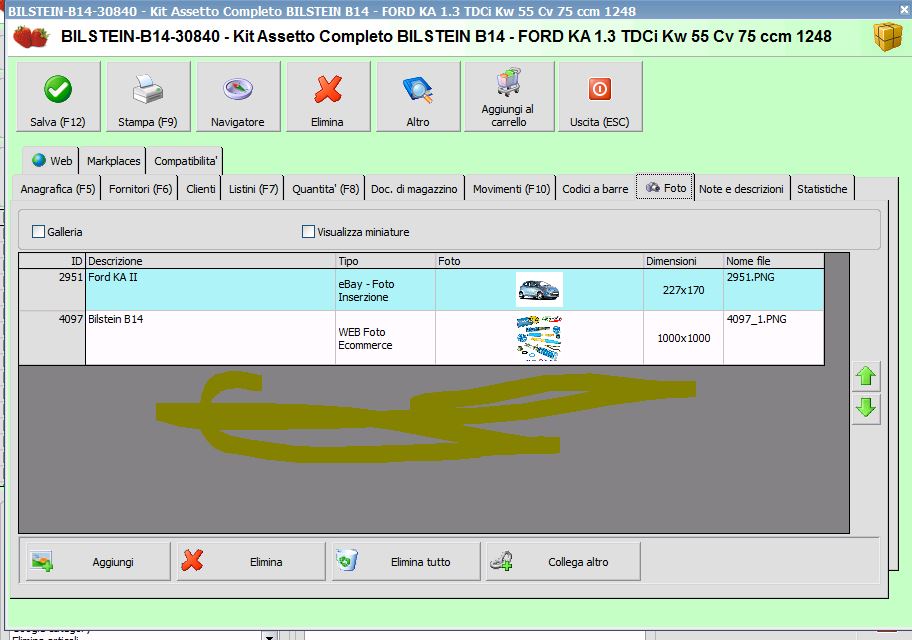Open the Codici a barre tab
Image resolution: width=912 pixels, height=640 pixels.
click(595, 189)
